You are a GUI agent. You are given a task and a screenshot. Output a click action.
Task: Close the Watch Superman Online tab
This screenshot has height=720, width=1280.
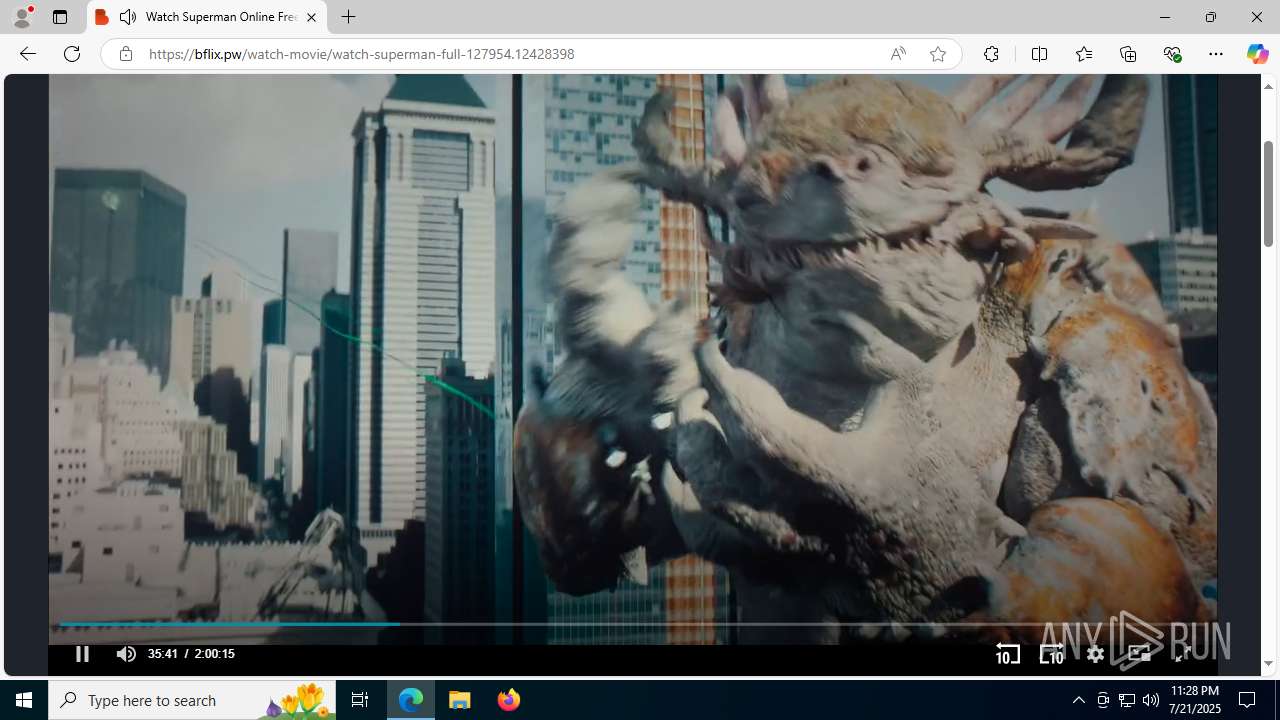(311, 17)
